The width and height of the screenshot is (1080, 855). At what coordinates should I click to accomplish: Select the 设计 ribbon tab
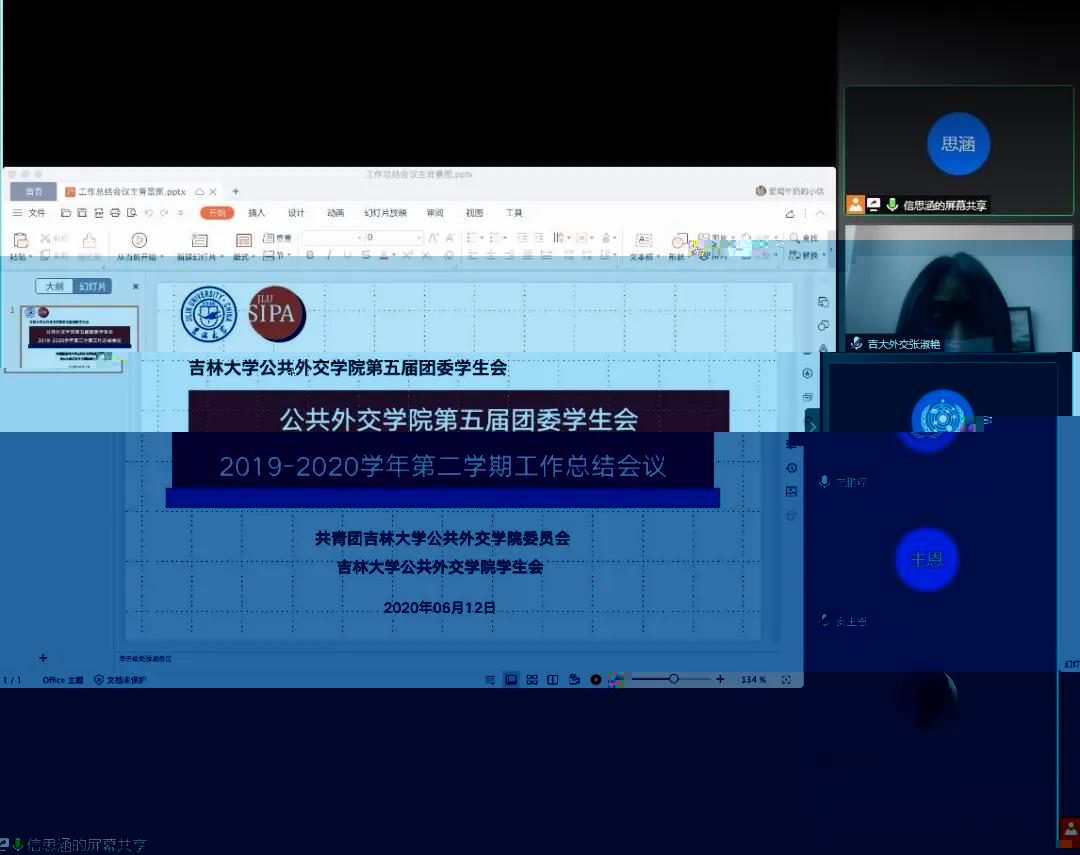pos(295,213)
